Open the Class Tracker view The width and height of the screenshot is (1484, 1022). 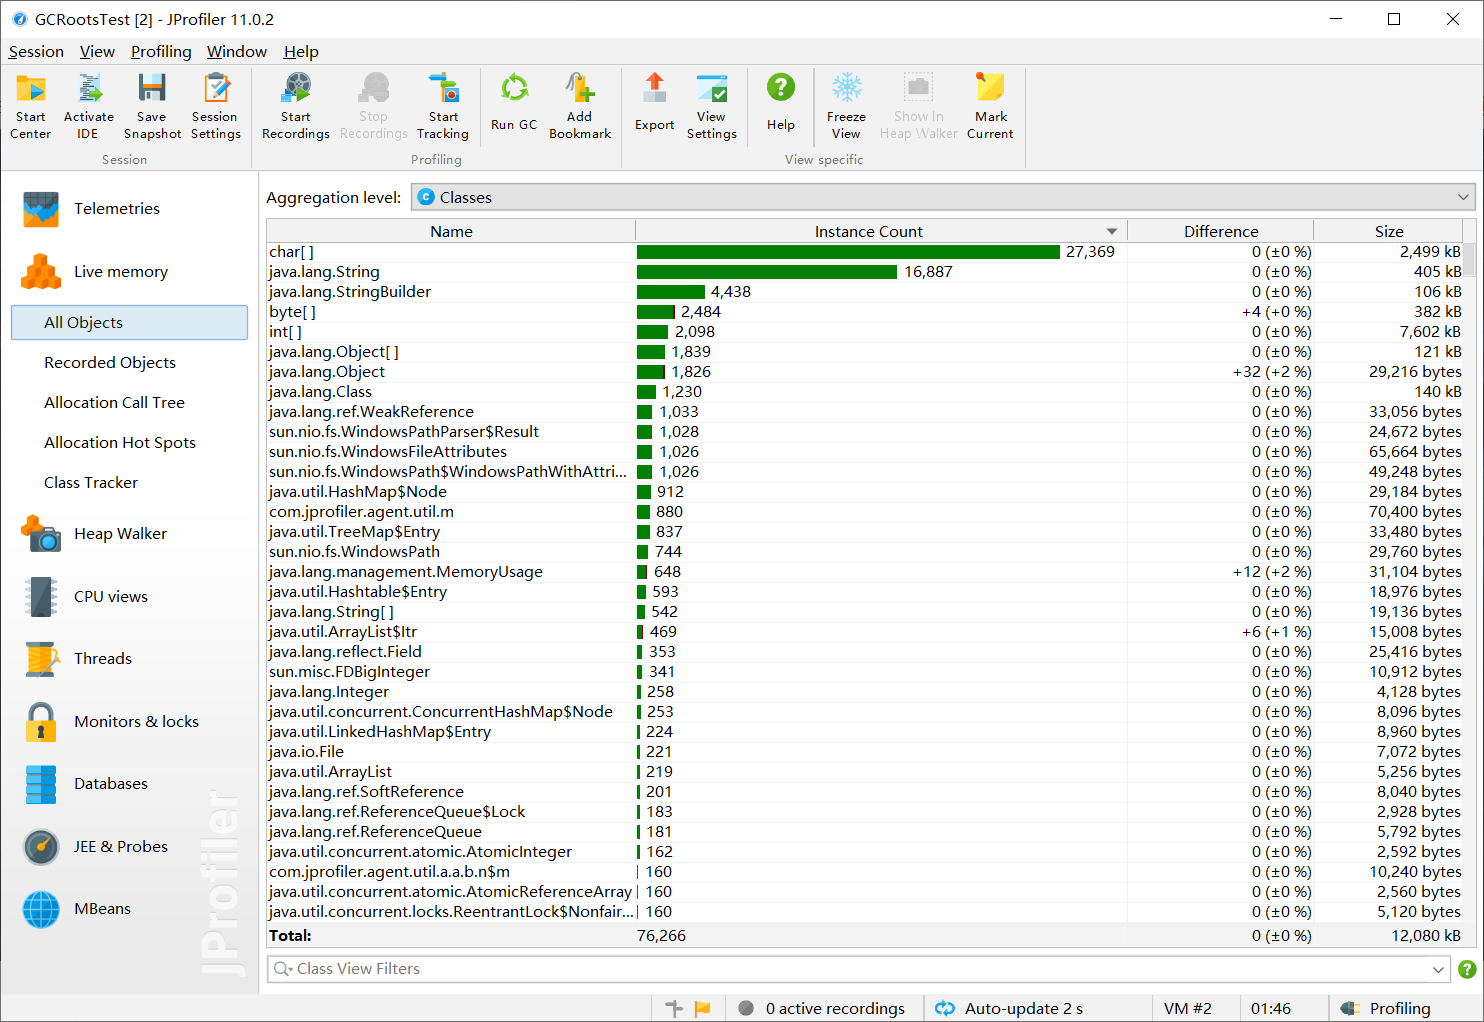click(x=91, y=483)
